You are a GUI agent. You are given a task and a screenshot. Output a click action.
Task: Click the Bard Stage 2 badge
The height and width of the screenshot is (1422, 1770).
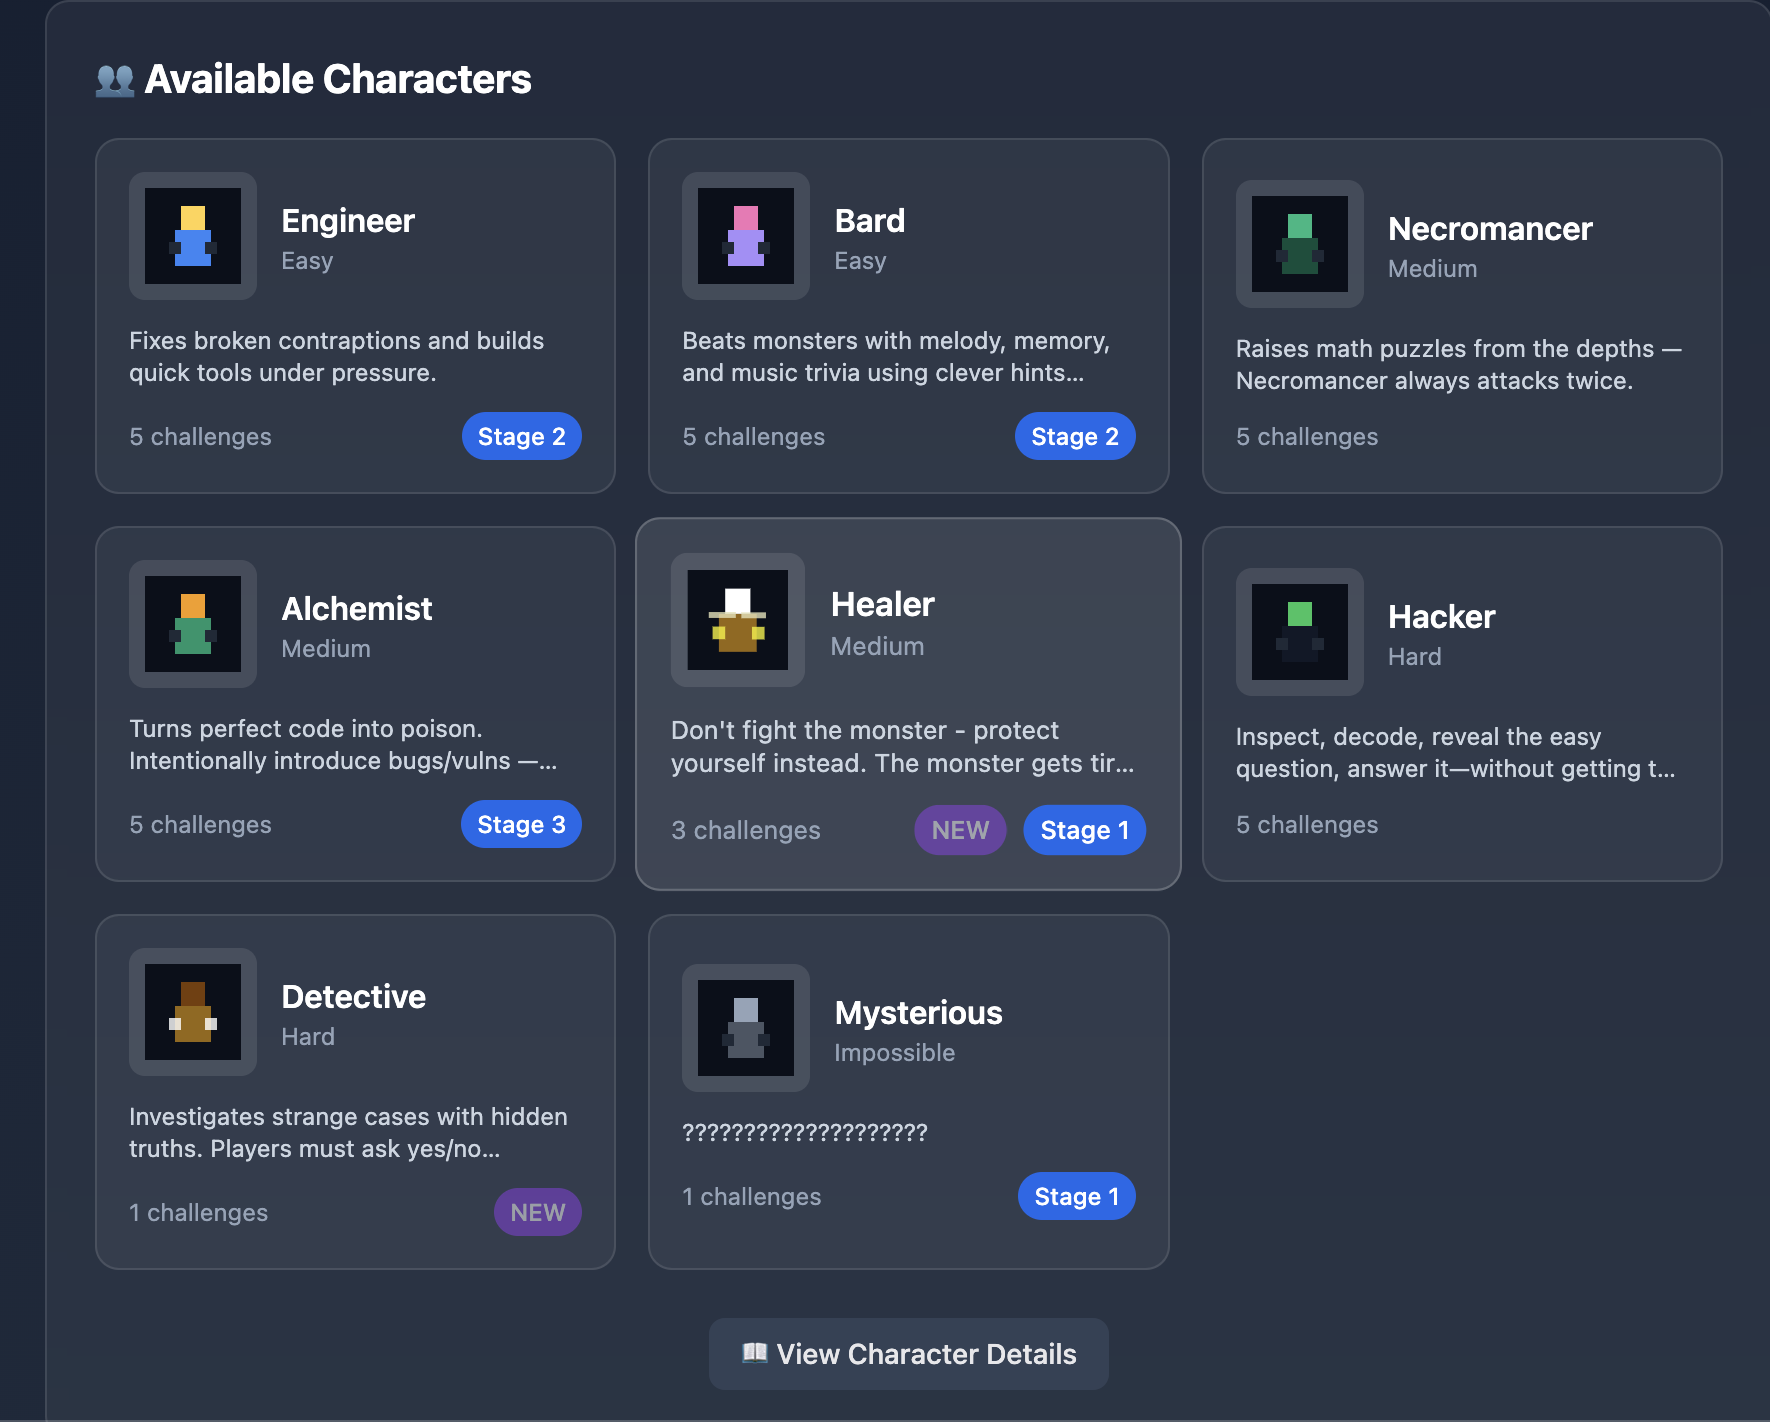point(1075,436)
